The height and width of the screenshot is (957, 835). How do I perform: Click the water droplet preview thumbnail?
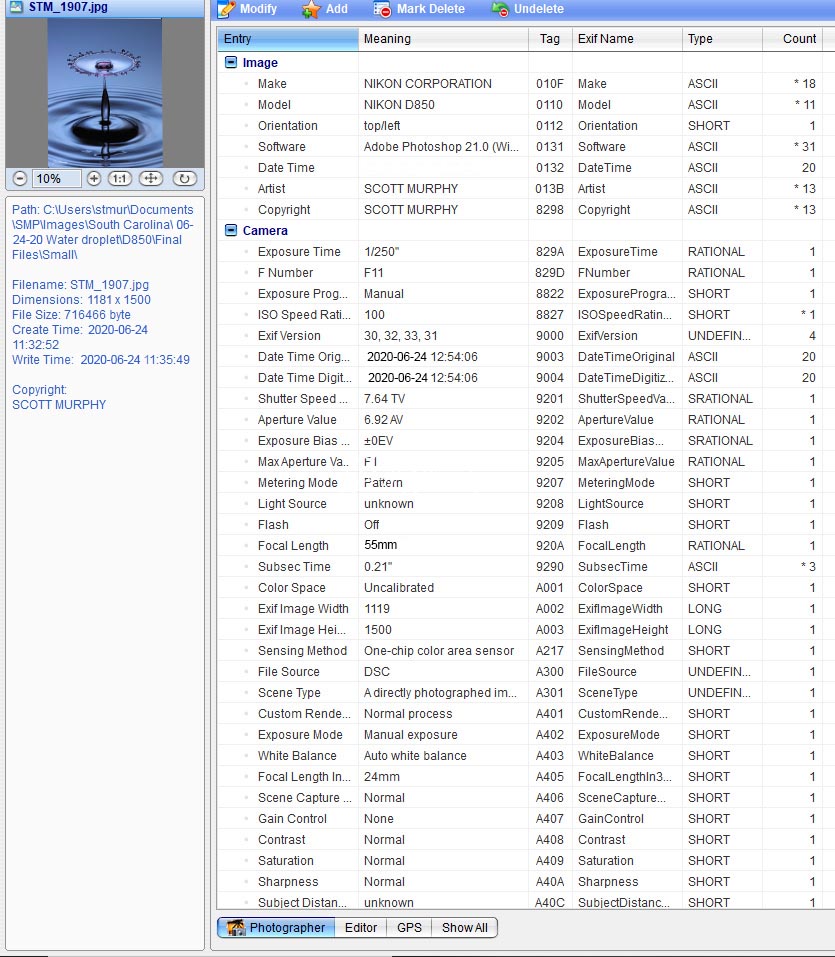104,92
